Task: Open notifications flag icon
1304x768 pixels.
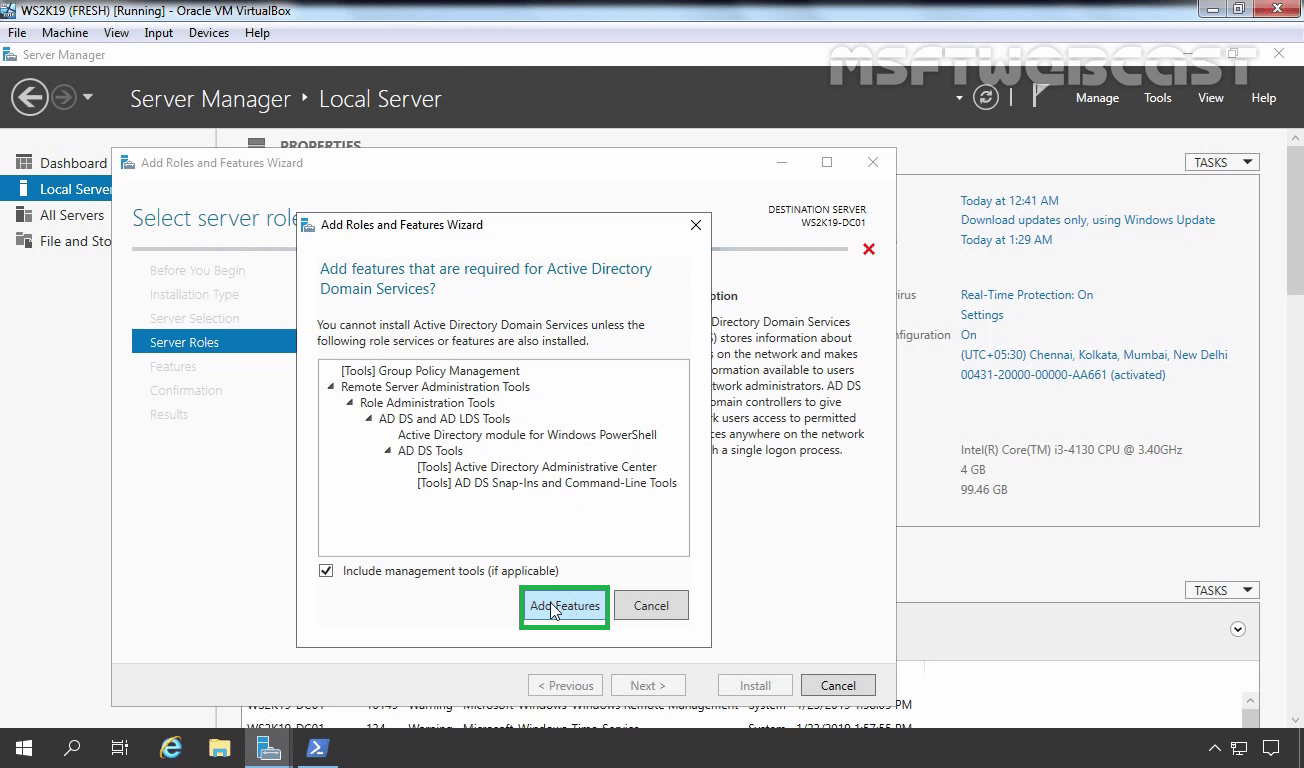Action: coord(1040,97)
